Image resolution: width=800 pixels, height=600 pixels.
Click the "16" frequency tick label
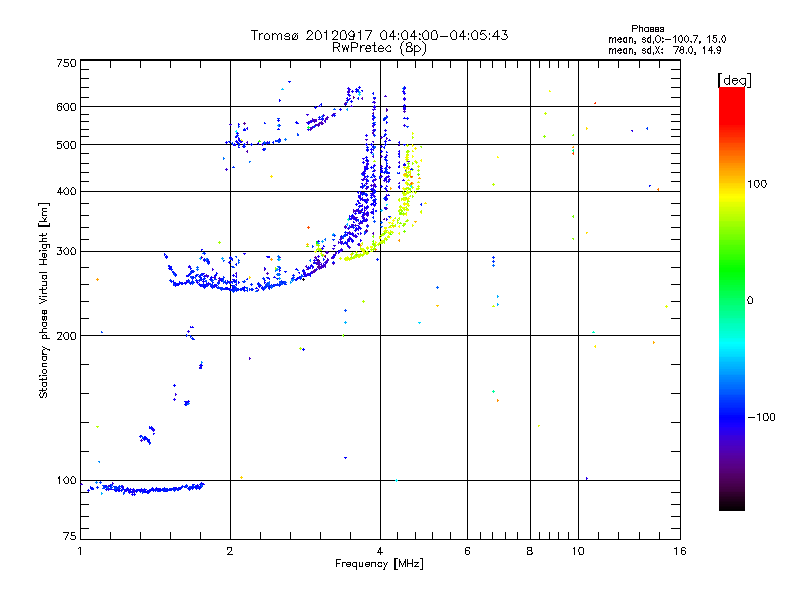(680, 551)
